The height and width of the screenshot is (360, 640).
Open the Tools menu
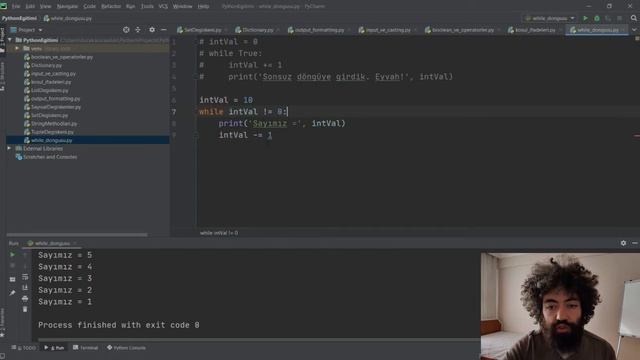(147, 6)
